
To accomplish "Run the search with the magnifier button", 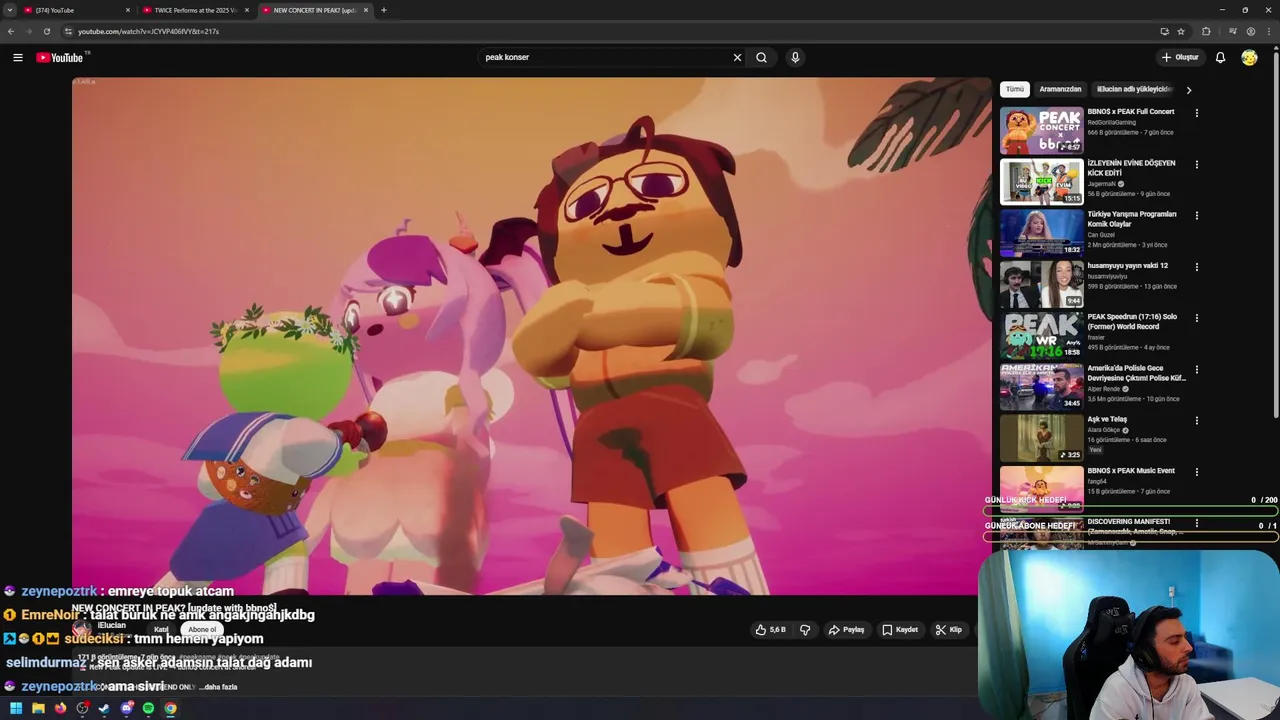I will pos(761,57).
